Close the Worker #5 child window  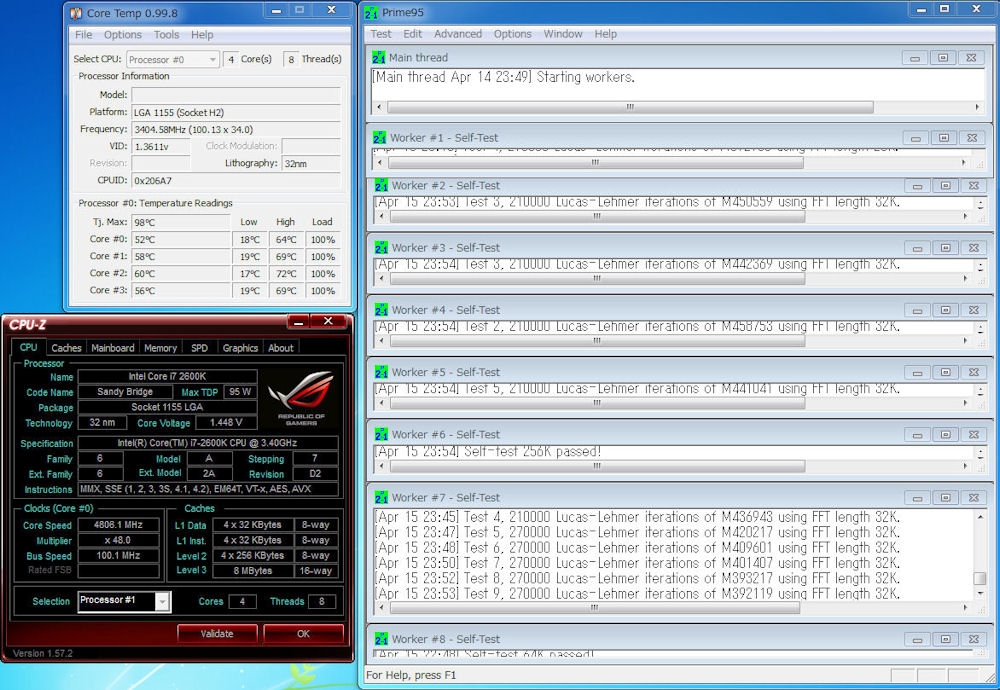click(974, 372)
